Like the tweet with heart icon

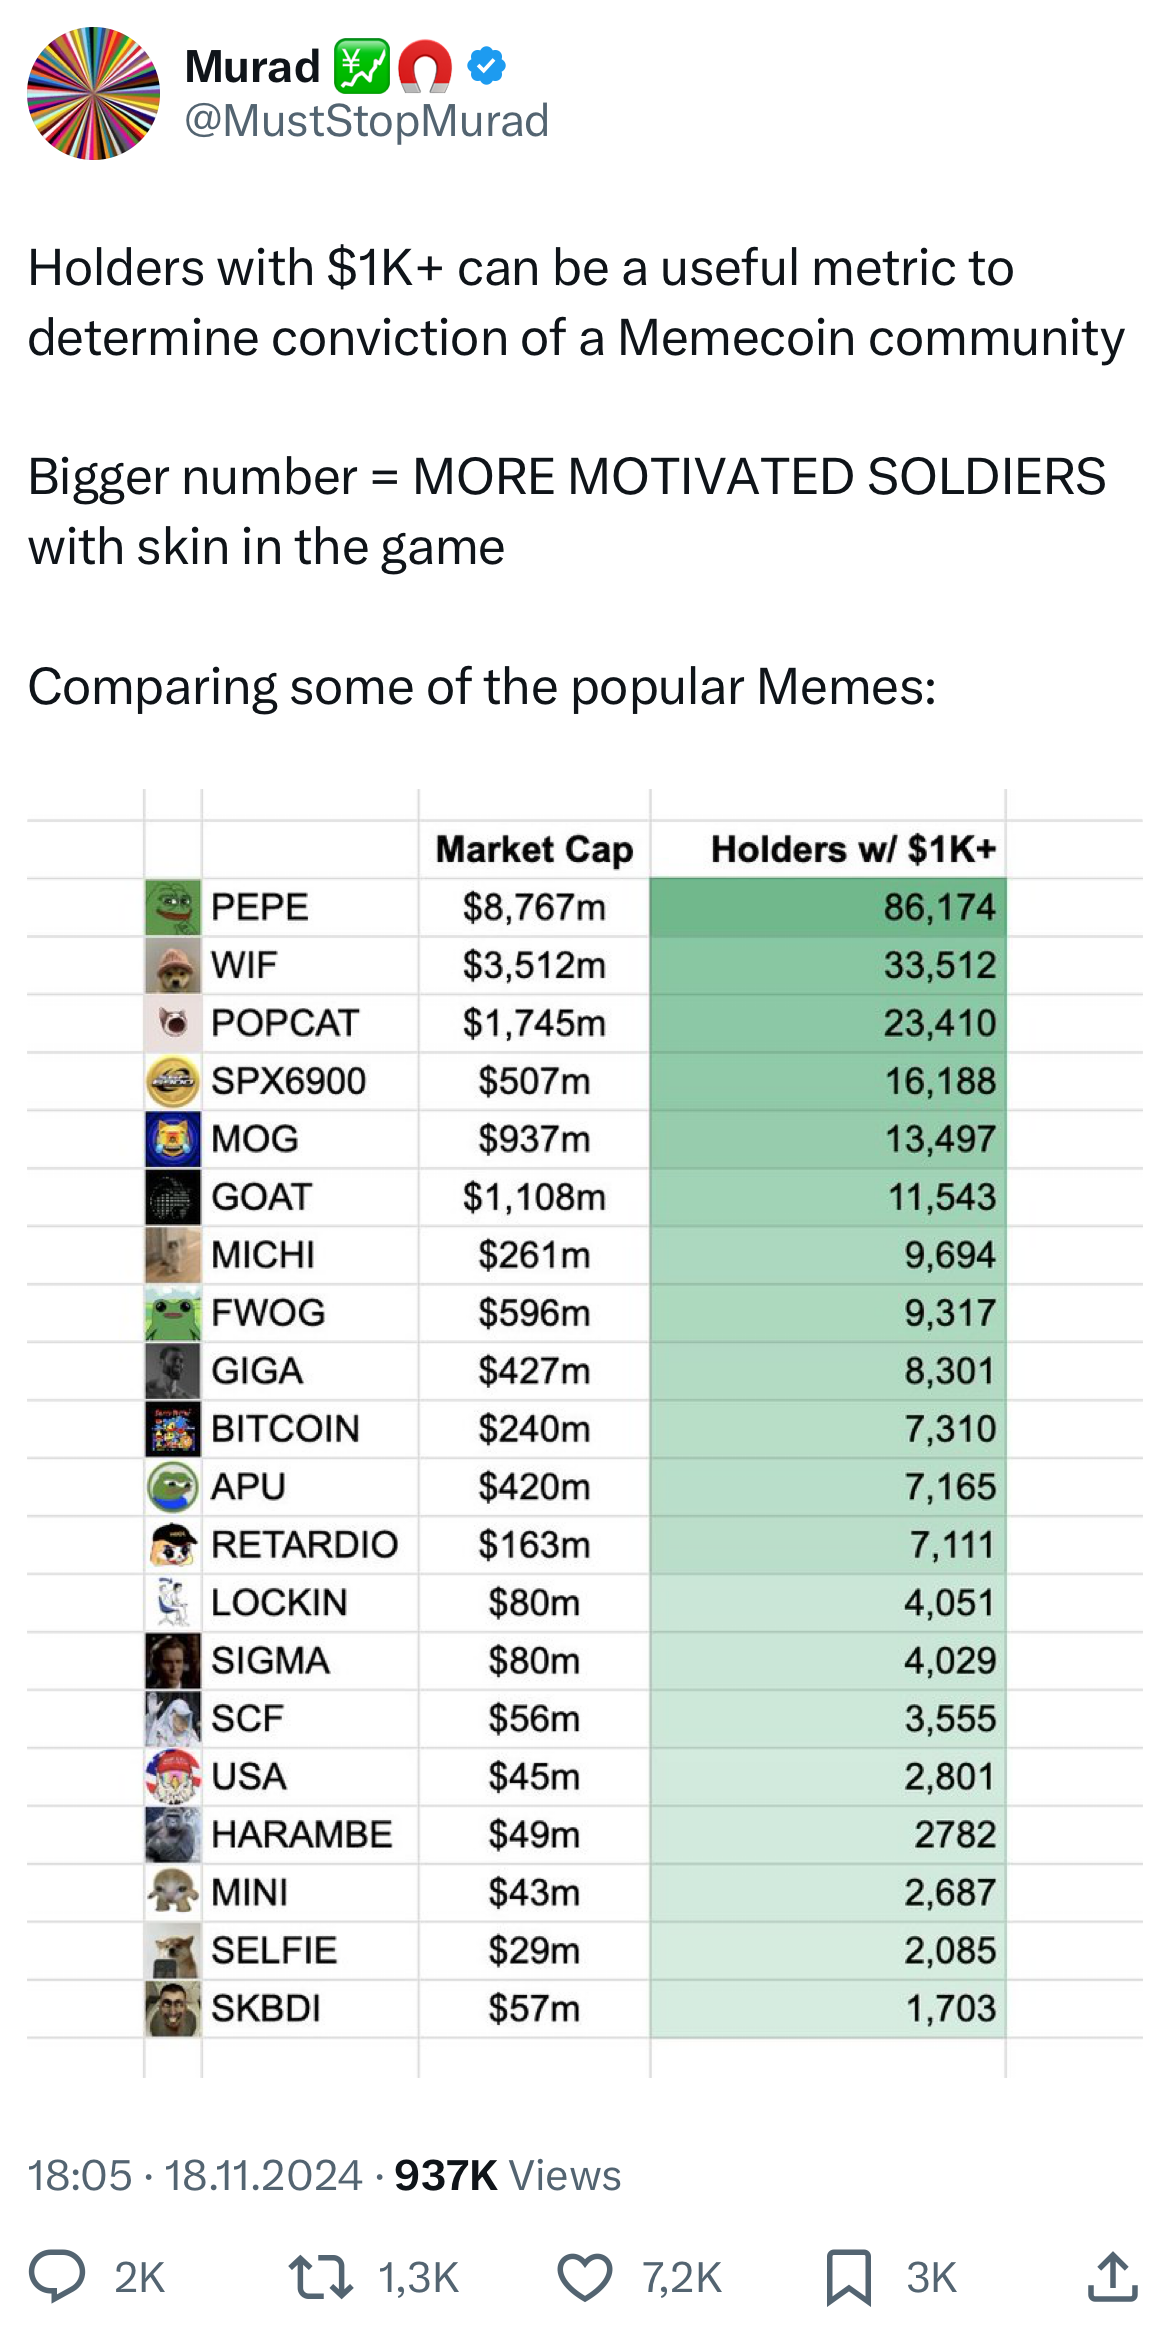coord(584,2276)
